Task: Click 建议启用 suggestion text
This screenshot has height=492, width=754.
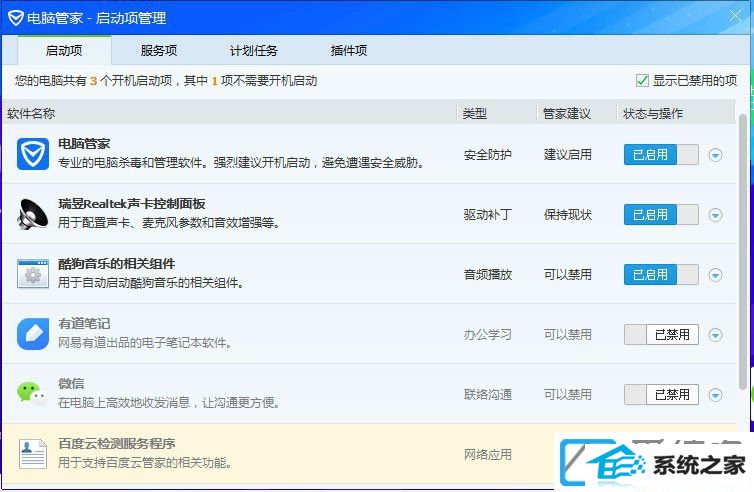Action: (567, 155)
